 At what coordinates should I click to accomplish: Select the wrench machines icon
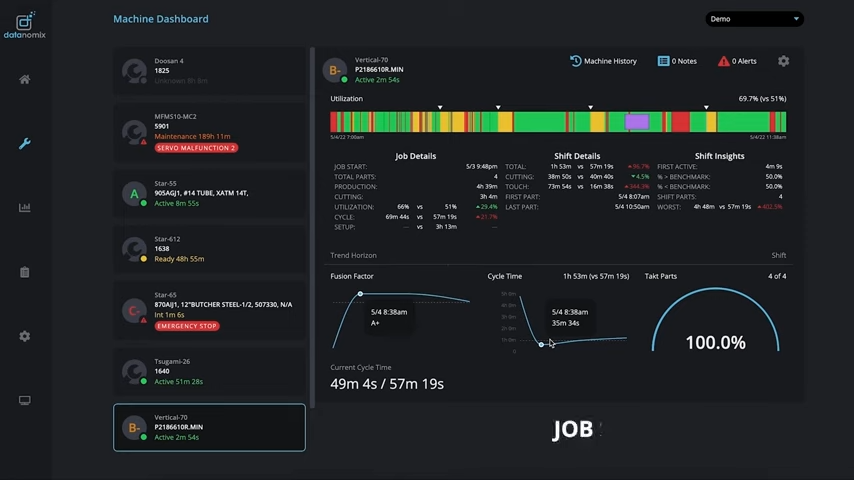(25, 144)
